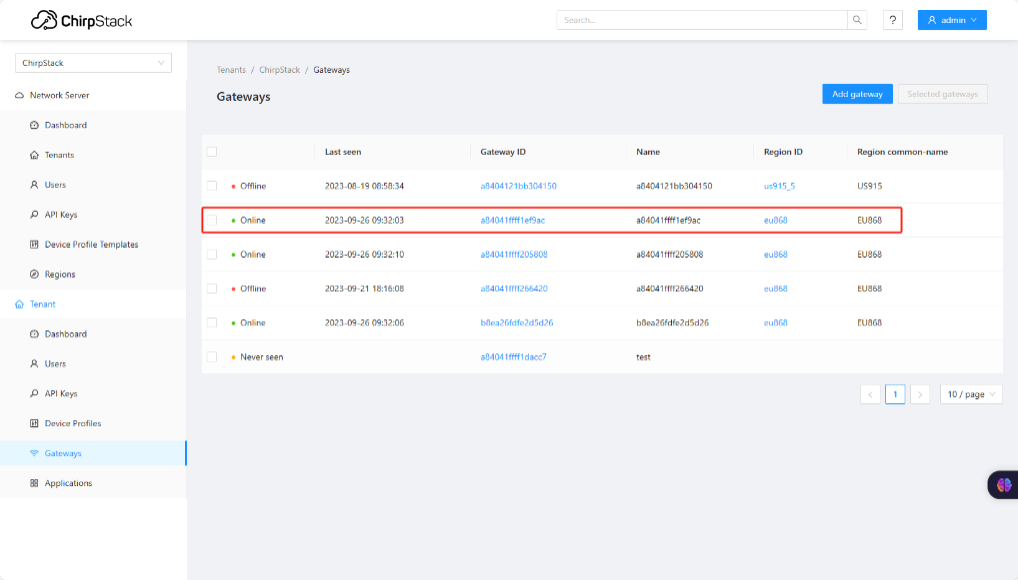Click the API Keys icon under Tenant

tap(34, 393)
